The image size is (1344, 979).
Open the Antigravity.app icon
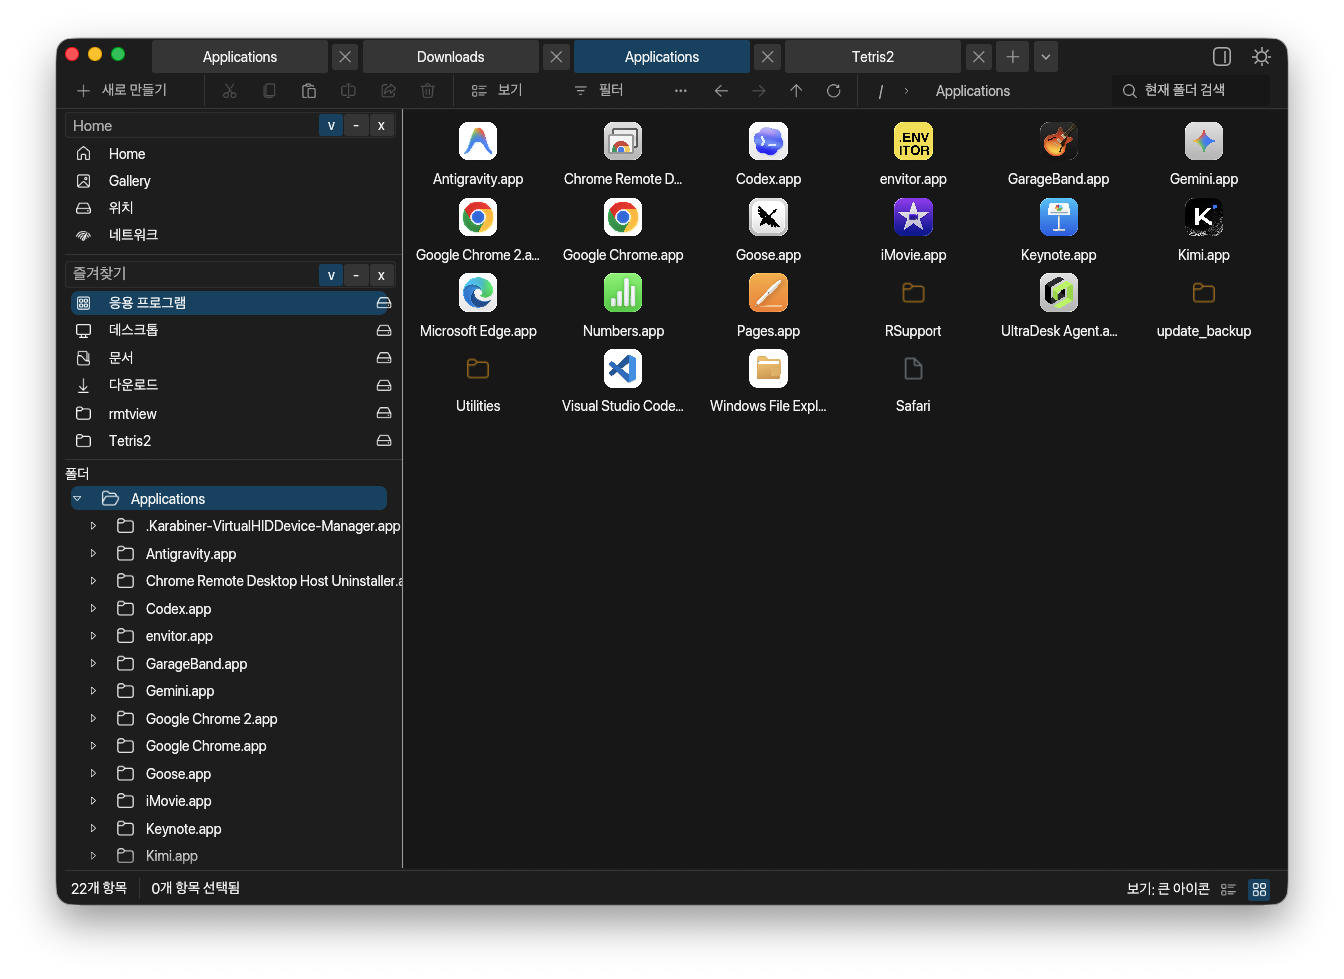pyautogui.click(x=478, y=141)
